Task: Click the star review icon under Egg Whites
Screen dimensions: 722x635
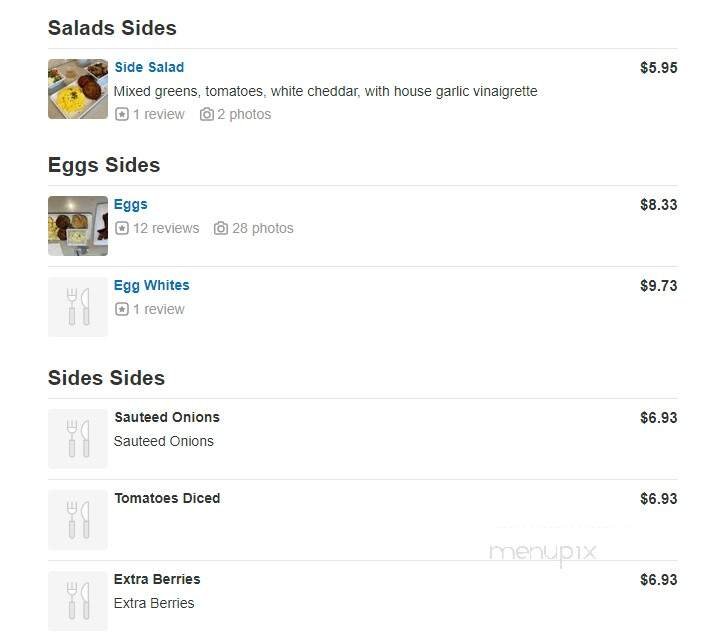Action: pyautogui.click(x=122, y=310)
